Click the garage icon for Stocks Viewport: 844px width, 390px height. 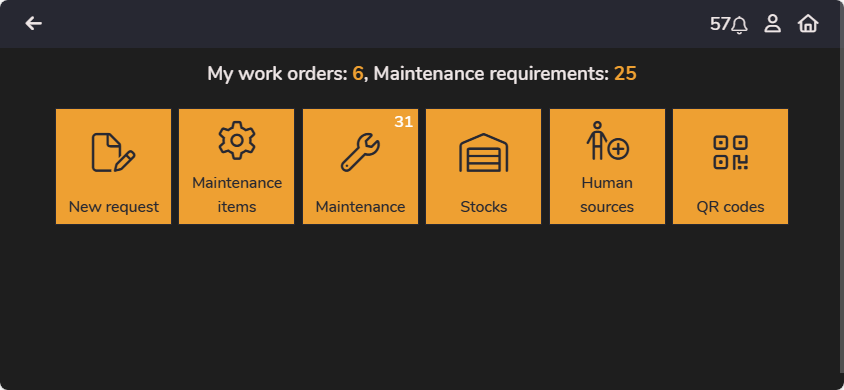(x=483, y=153)
